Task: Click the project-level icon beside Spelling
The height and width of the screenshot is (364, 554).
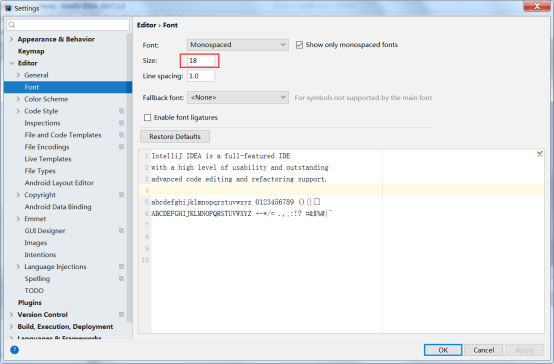Action: tap(121, 278)
